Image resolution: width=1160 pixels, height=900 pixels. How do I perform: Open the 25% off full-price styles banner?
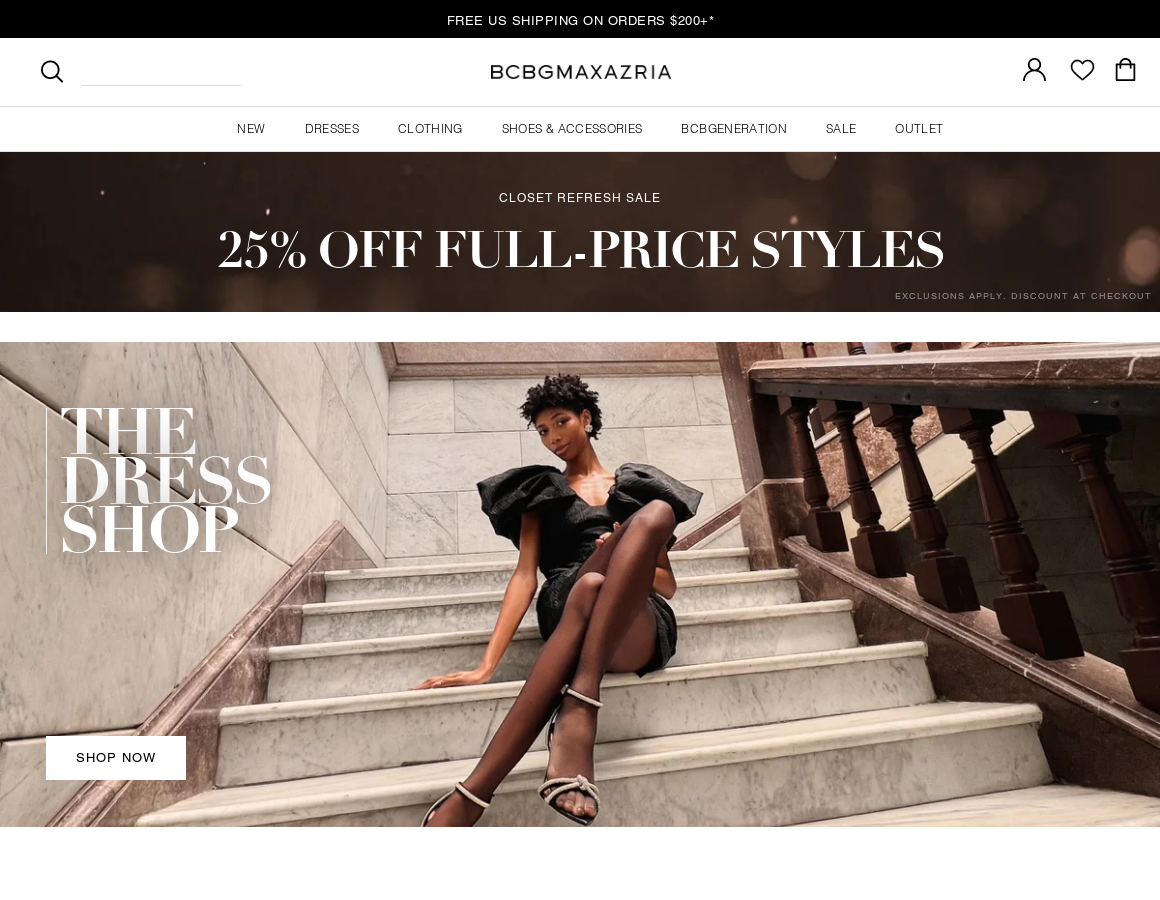[580, 232]
